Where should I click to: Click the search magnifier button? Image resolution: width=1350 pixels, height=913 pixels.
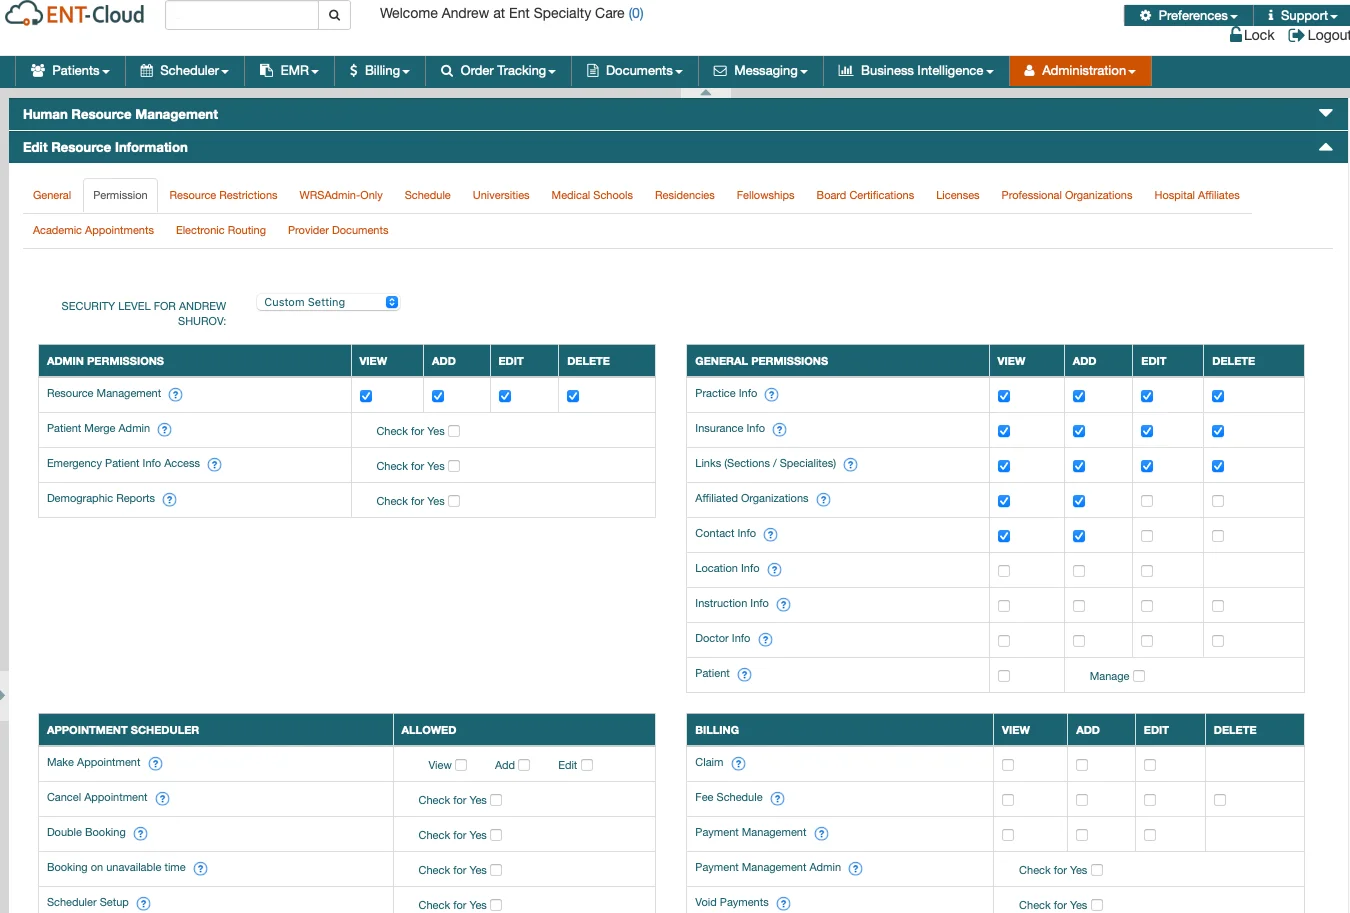[334, 15]
